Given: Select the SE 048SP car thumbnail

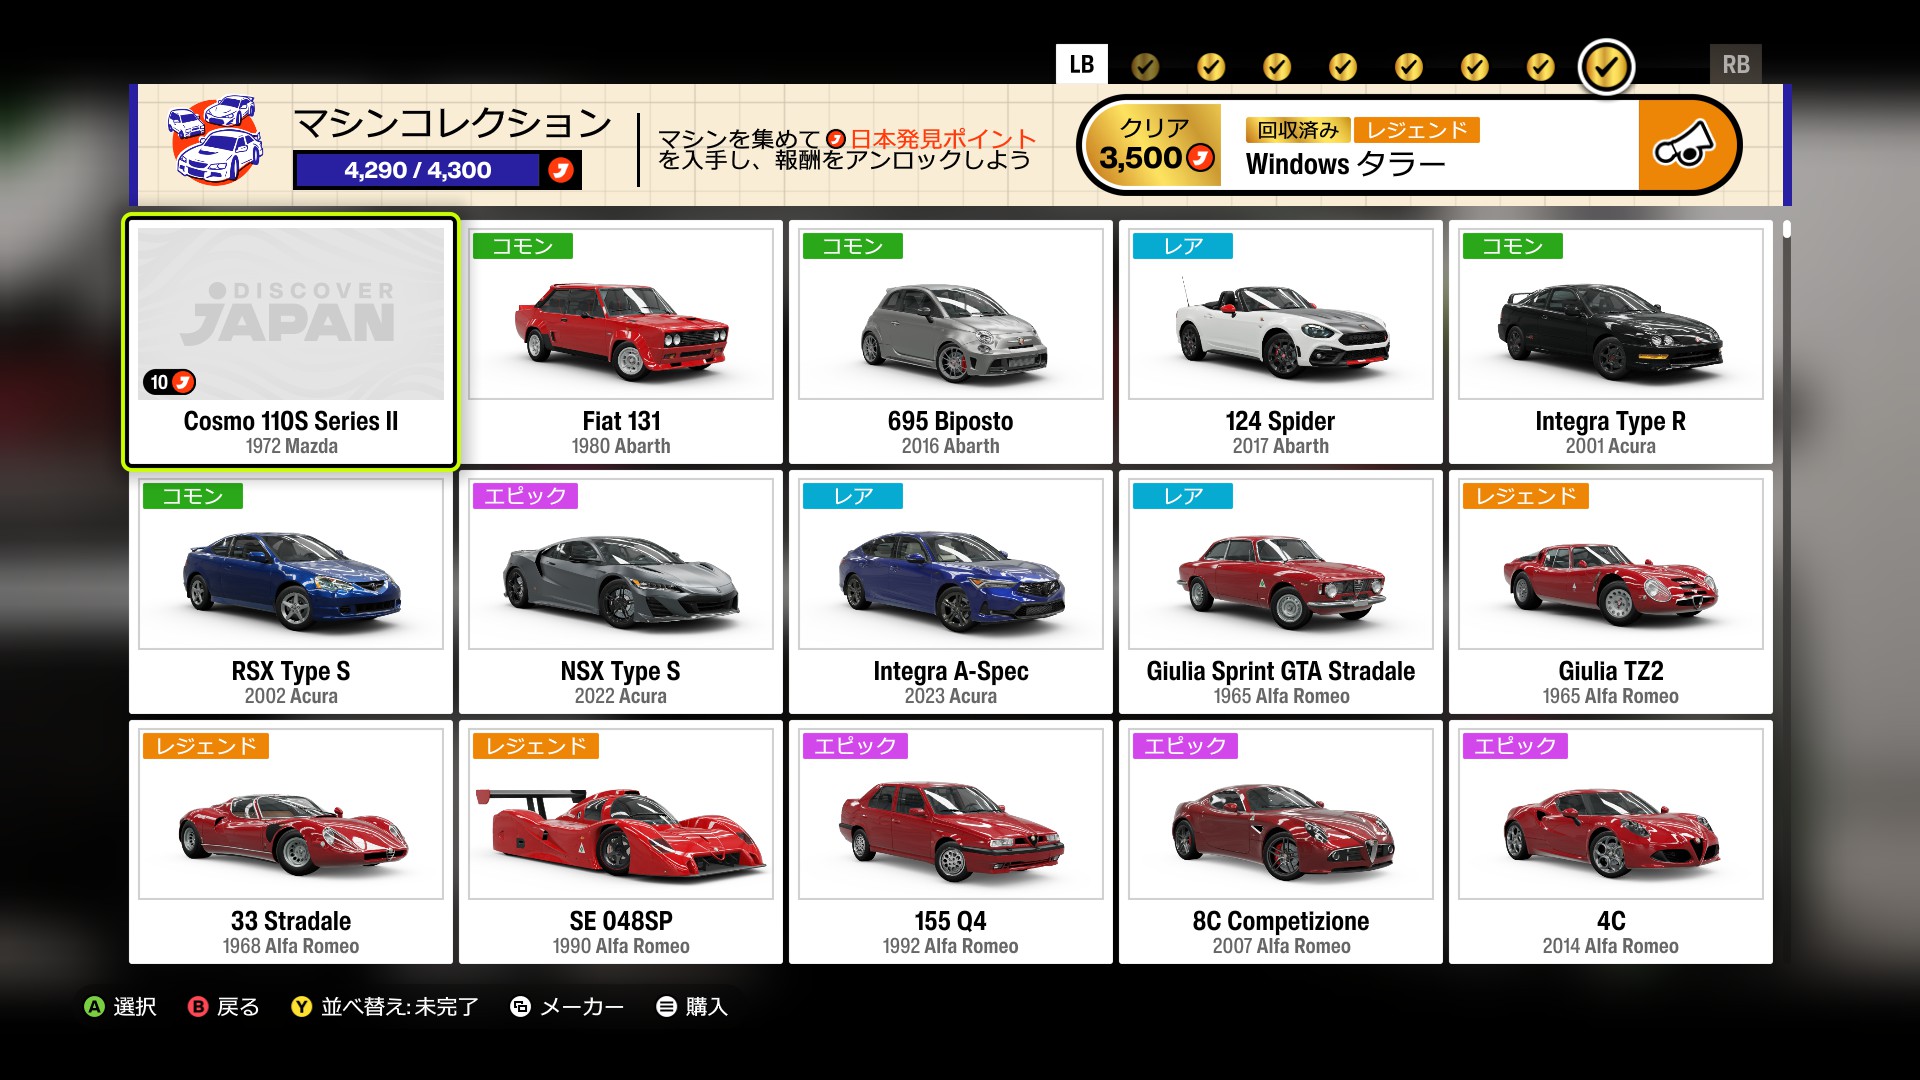Looking at the screenshot, I should click(x=621, y=814).
